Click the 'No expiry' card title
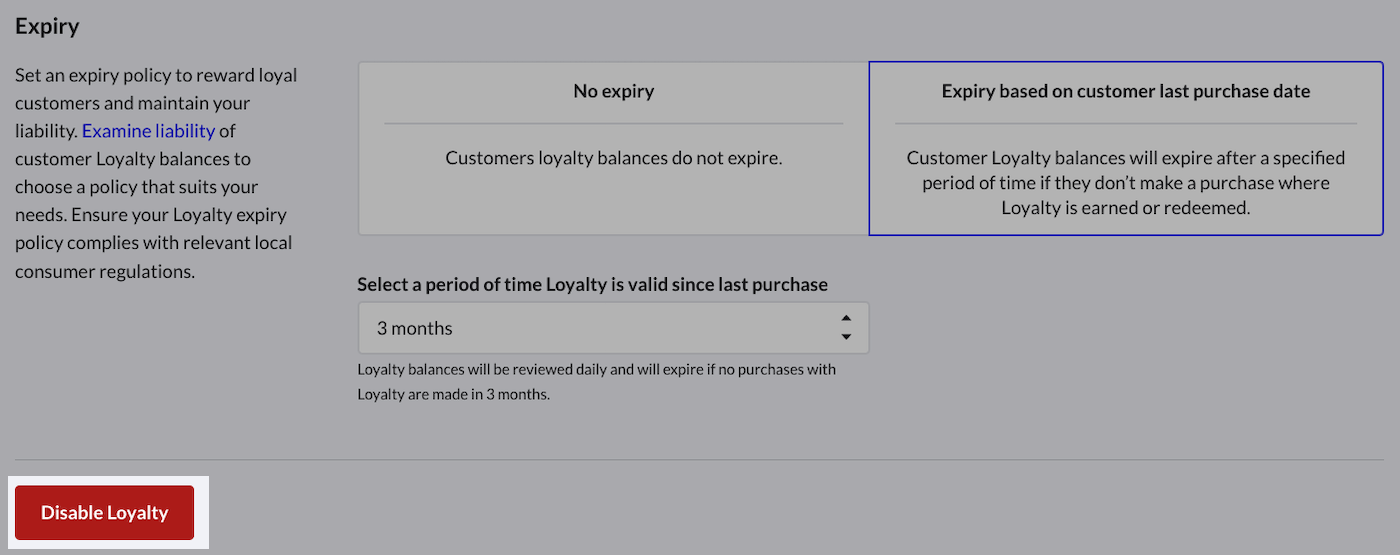The image size is (1400, 555). [613, 91]
